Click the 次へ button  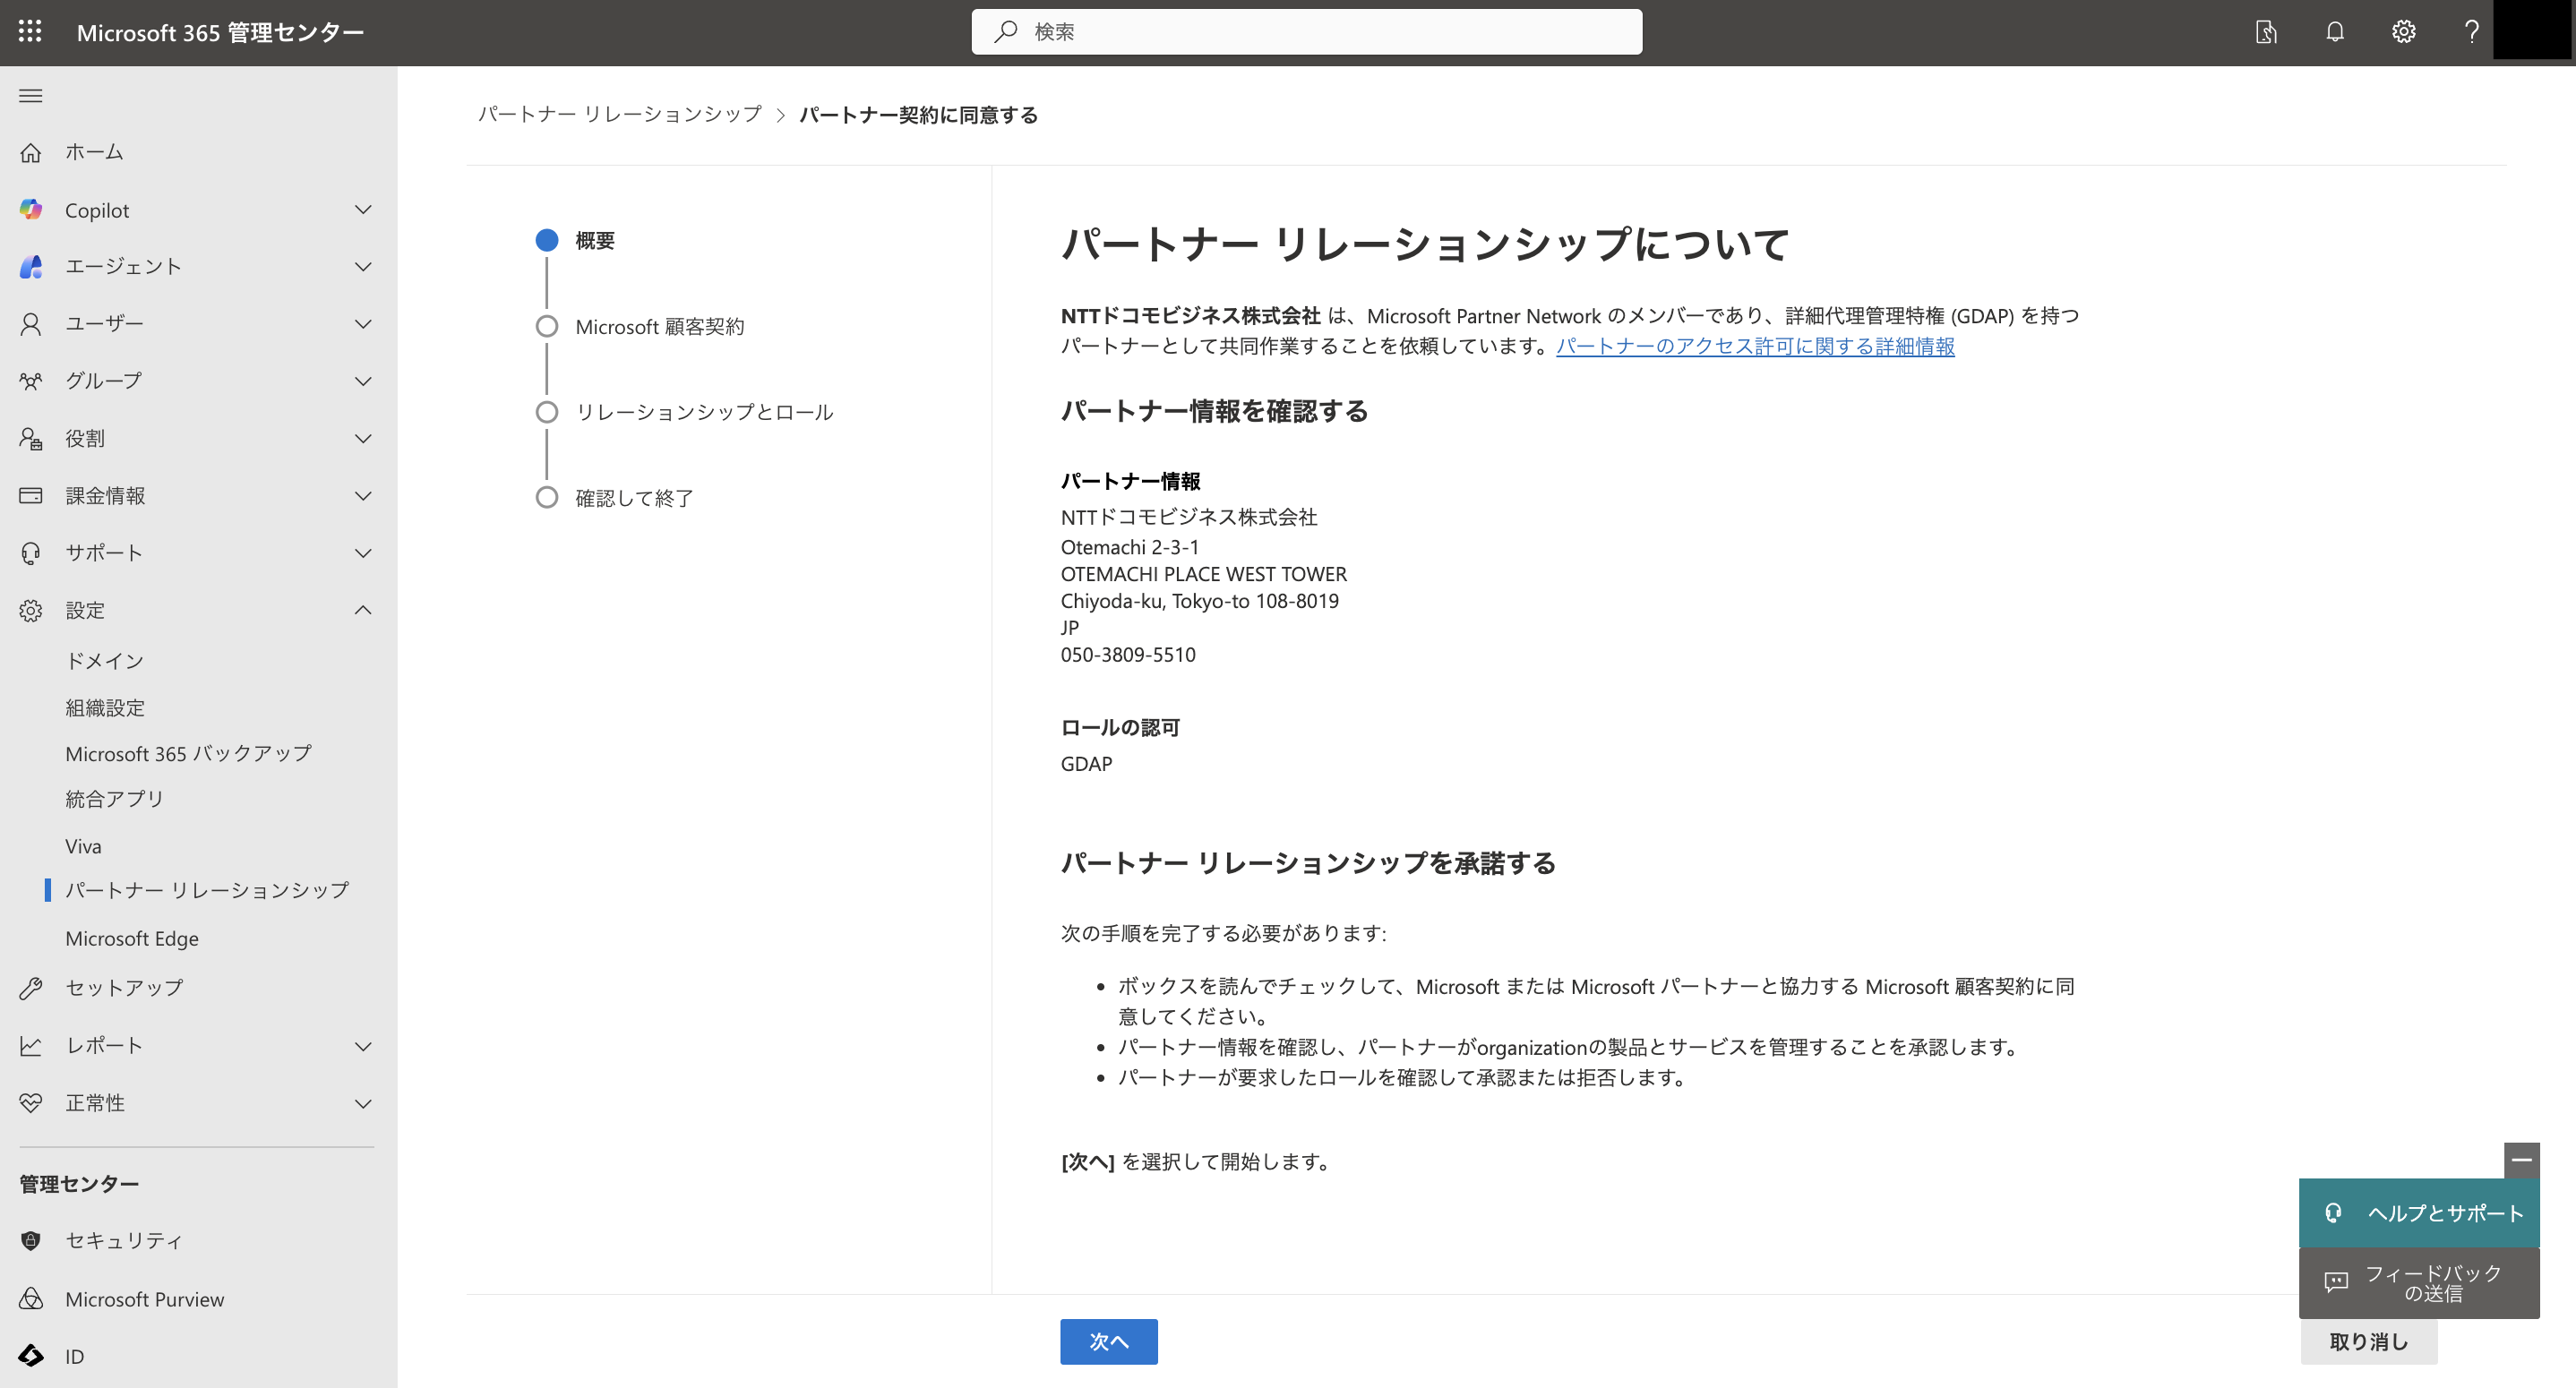click(x=1108, y=1341)
